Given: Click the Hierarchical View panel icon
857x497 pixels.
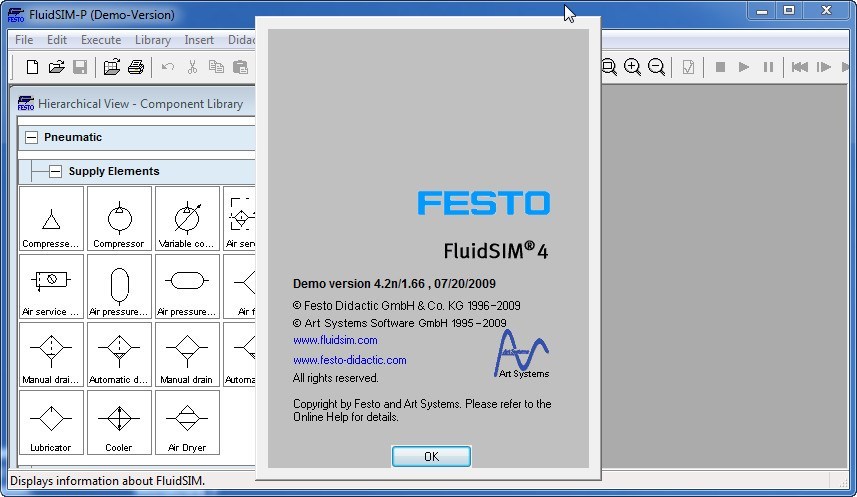Looking at the screenshot, I should [x=26, y=103].
